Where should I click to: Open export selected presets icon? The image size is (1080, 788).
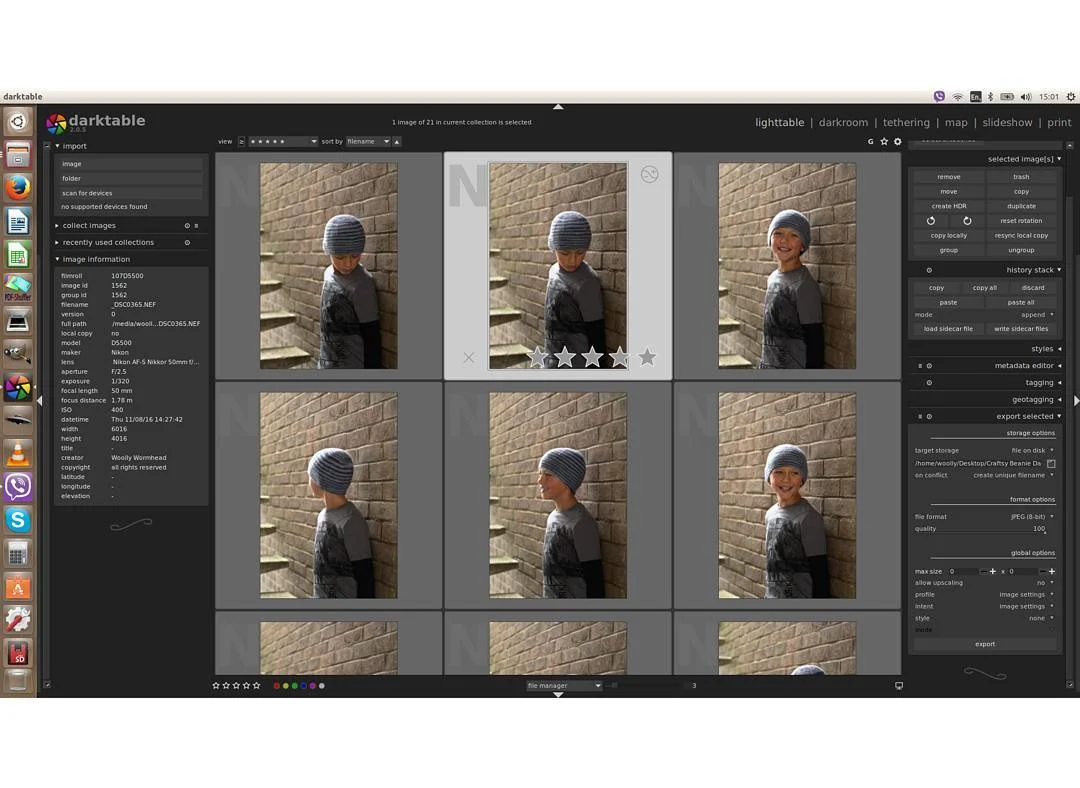point(920,417)
